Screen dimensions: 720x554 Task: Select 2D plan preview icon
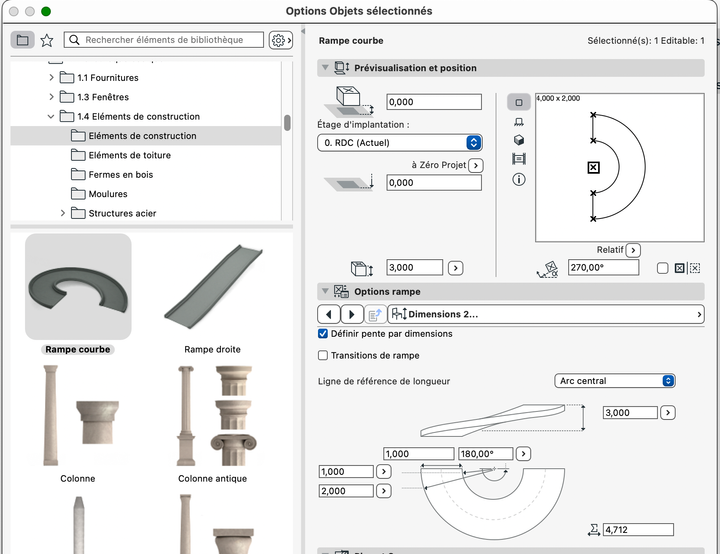(x=518, y=102)
